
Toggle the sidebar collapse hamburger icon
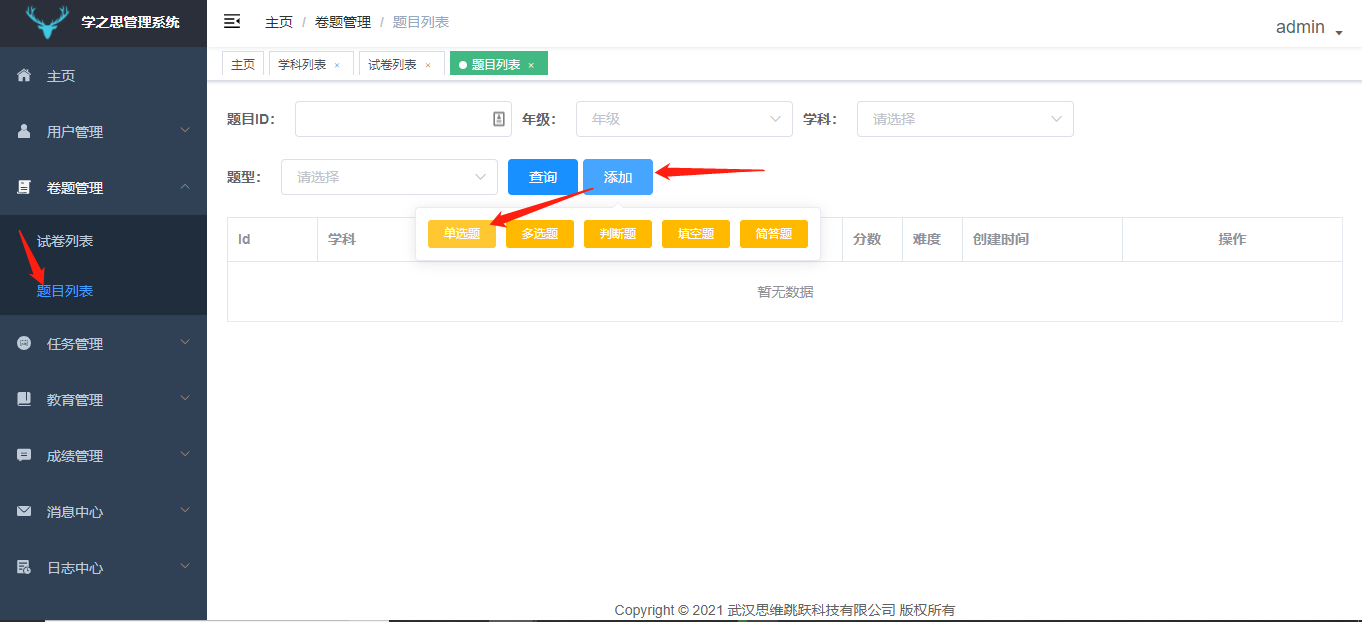tap(232, 21)
